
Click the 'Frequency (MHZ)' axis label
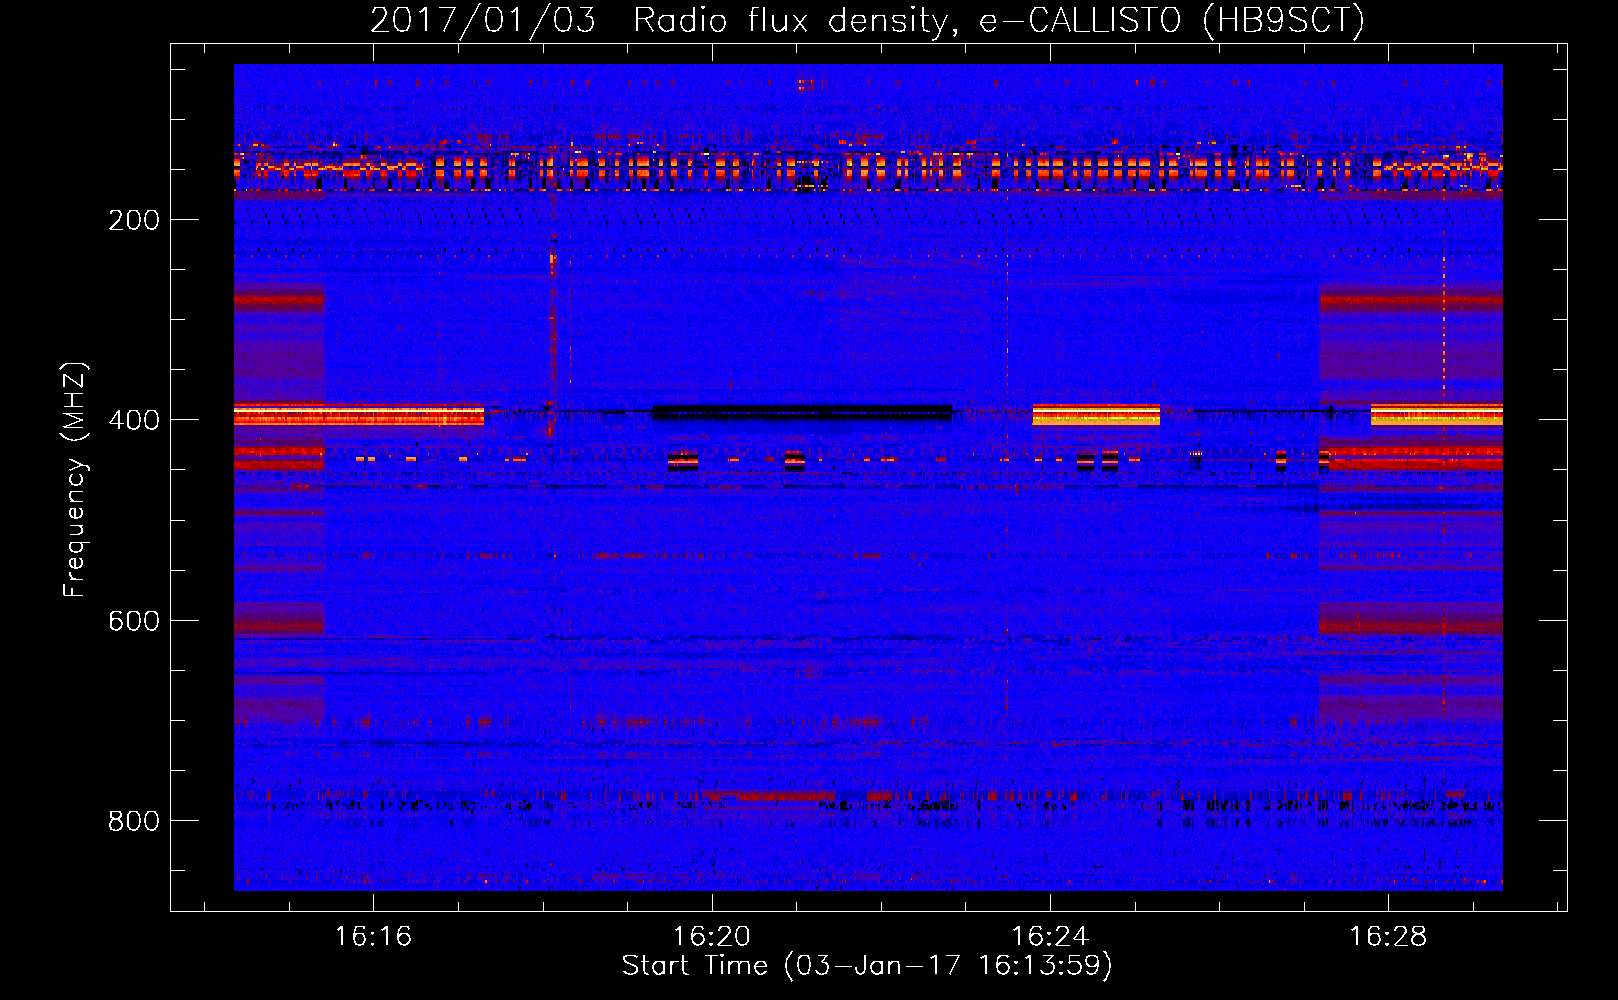(x=75, y=479)
